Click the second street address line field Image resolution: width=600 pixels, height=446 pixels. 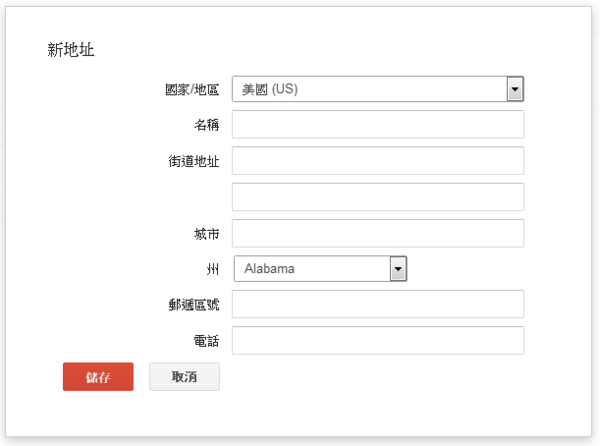(378, 196)
